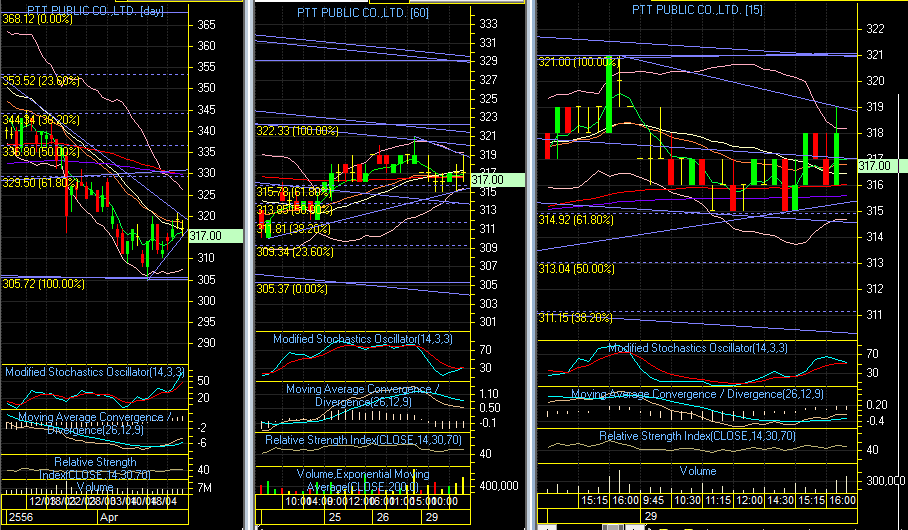Select the MACD title in the 60-minute chart
This screenshot has height=530, width=908.
(363, 395)
